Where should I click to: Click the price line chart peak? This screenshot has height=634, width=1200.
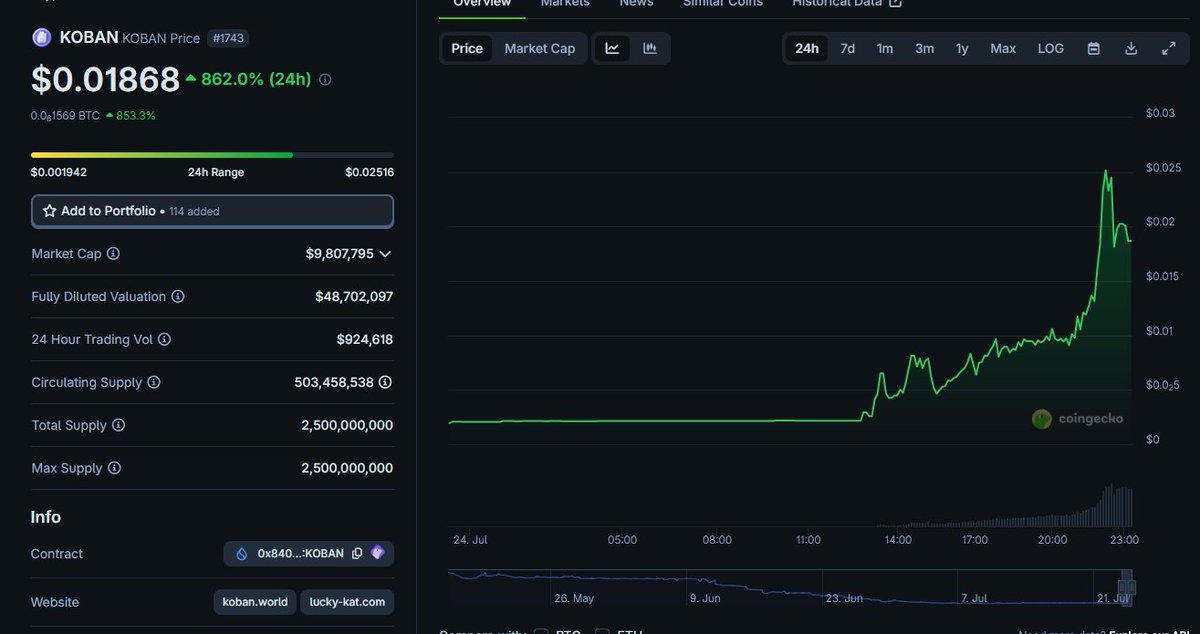[1106, 172]
